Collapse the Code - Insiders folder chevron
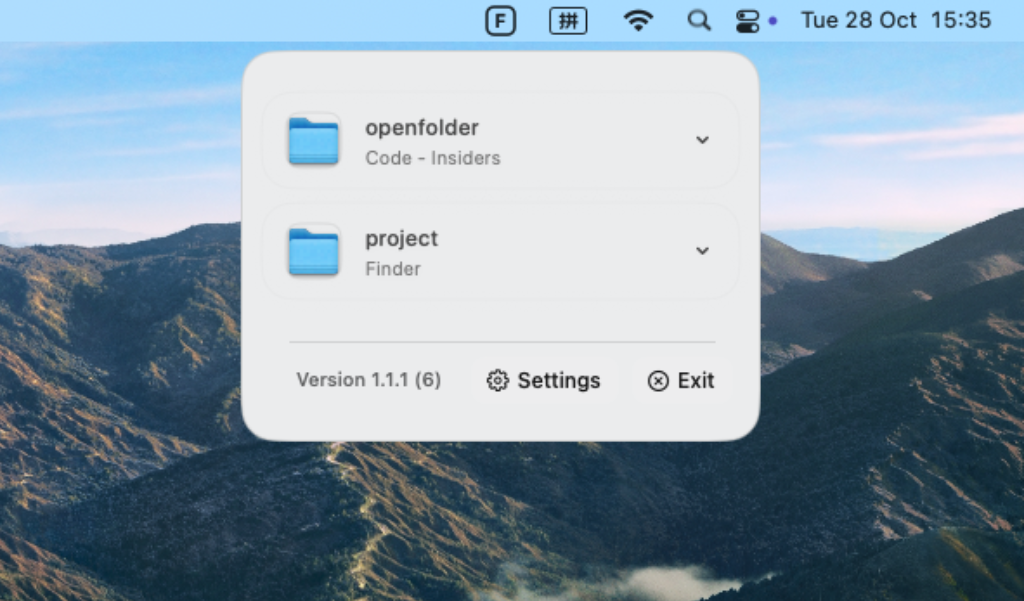This screenshot has height=601, width=1024. point(702,140)
